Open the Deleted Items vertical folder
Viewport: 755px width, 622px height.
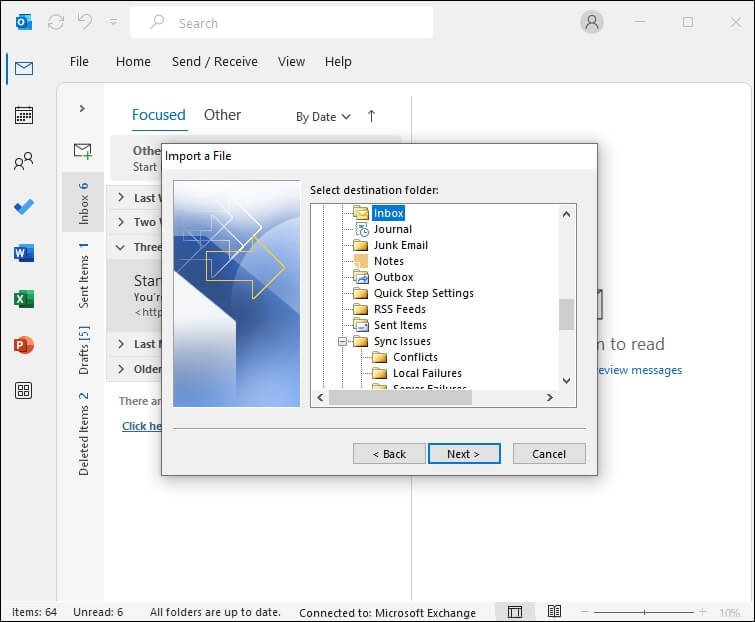click(x=84, y=434)
